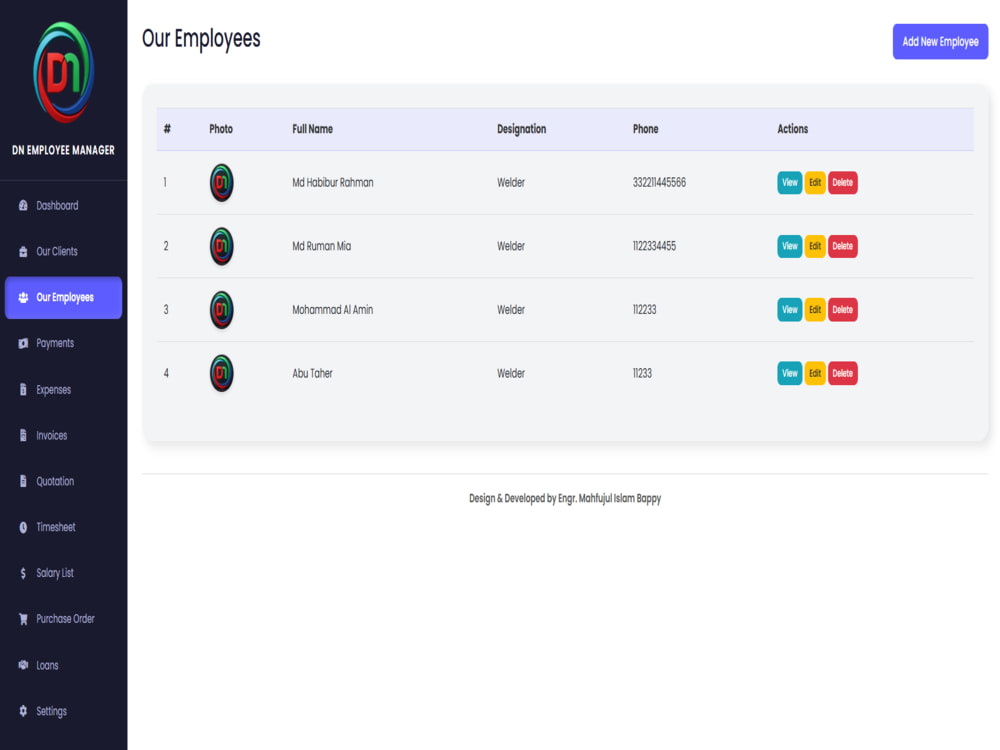The height and width of the screenshot is (750, 1000).
Task: View Abu Taher's details
Action: (x=790, y=373)
